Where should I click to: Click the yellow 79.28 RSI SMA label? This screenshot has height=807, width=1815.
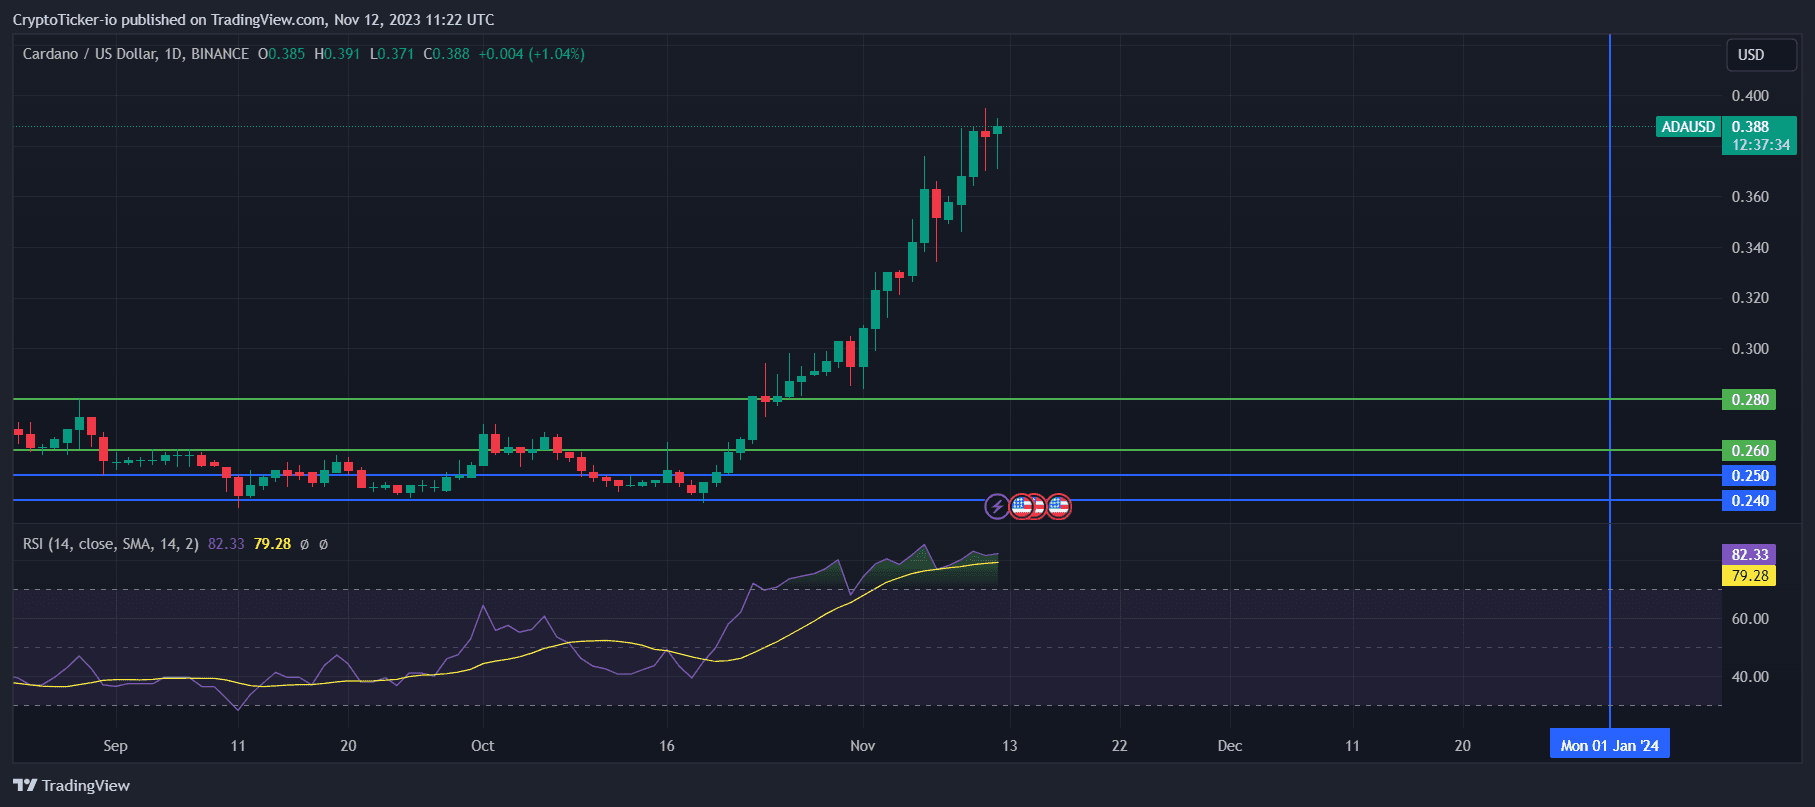(x=1749, y=576)
